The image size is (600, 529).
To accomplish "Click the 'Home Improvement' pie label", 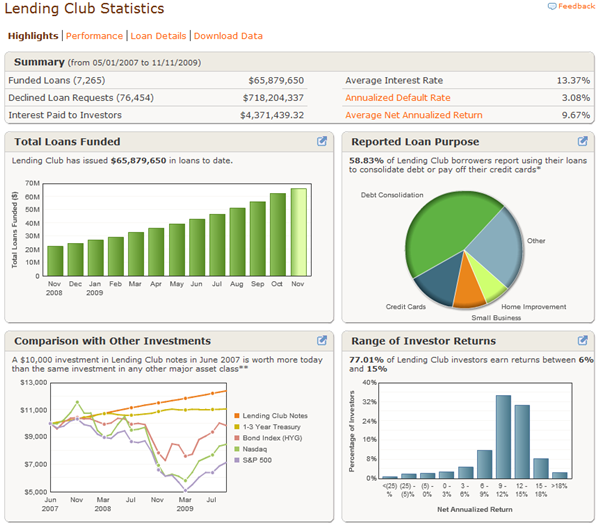I will pos(534,307).
